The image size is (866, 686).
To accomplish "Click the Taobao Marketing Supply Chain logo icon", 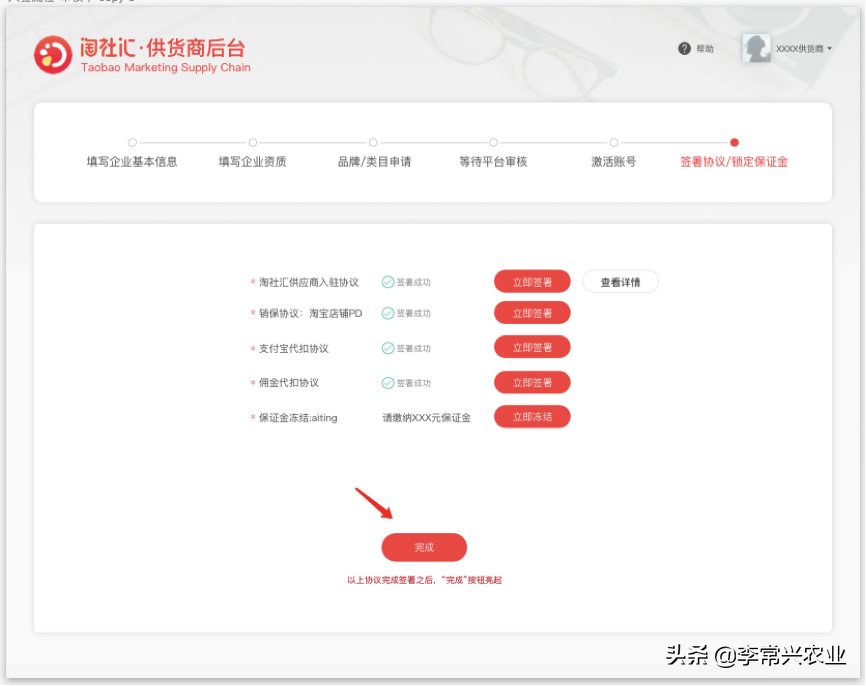I will pos(53,55).
